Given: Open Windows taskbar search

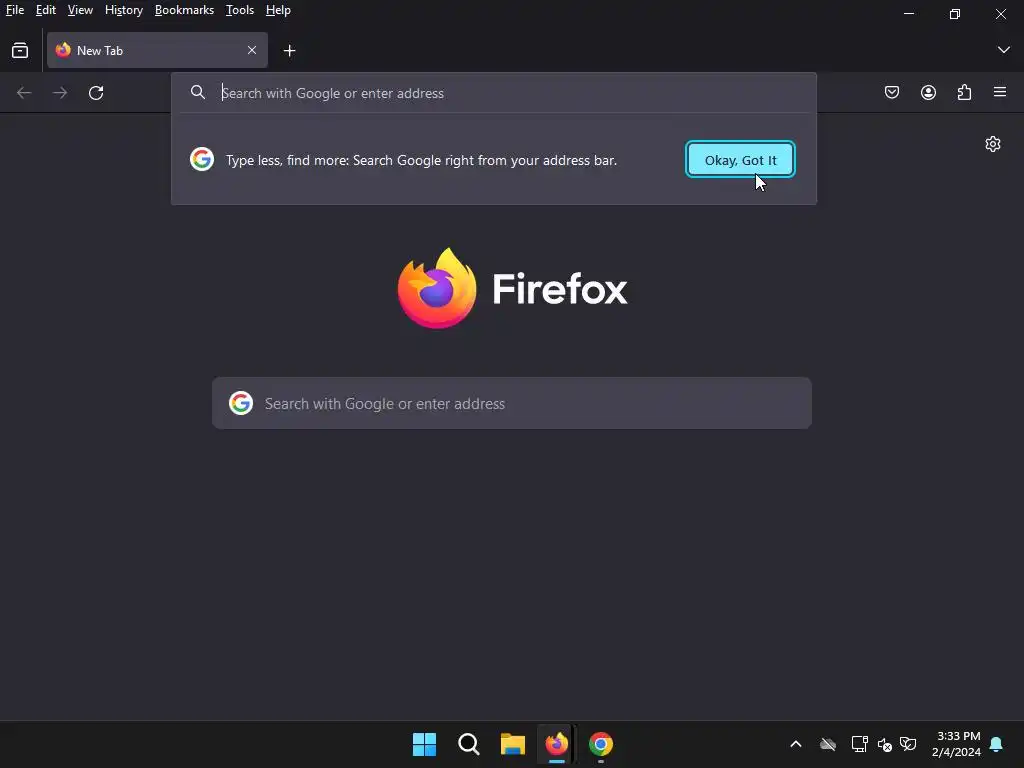Looking at the screenshot, I should (469, 744).
